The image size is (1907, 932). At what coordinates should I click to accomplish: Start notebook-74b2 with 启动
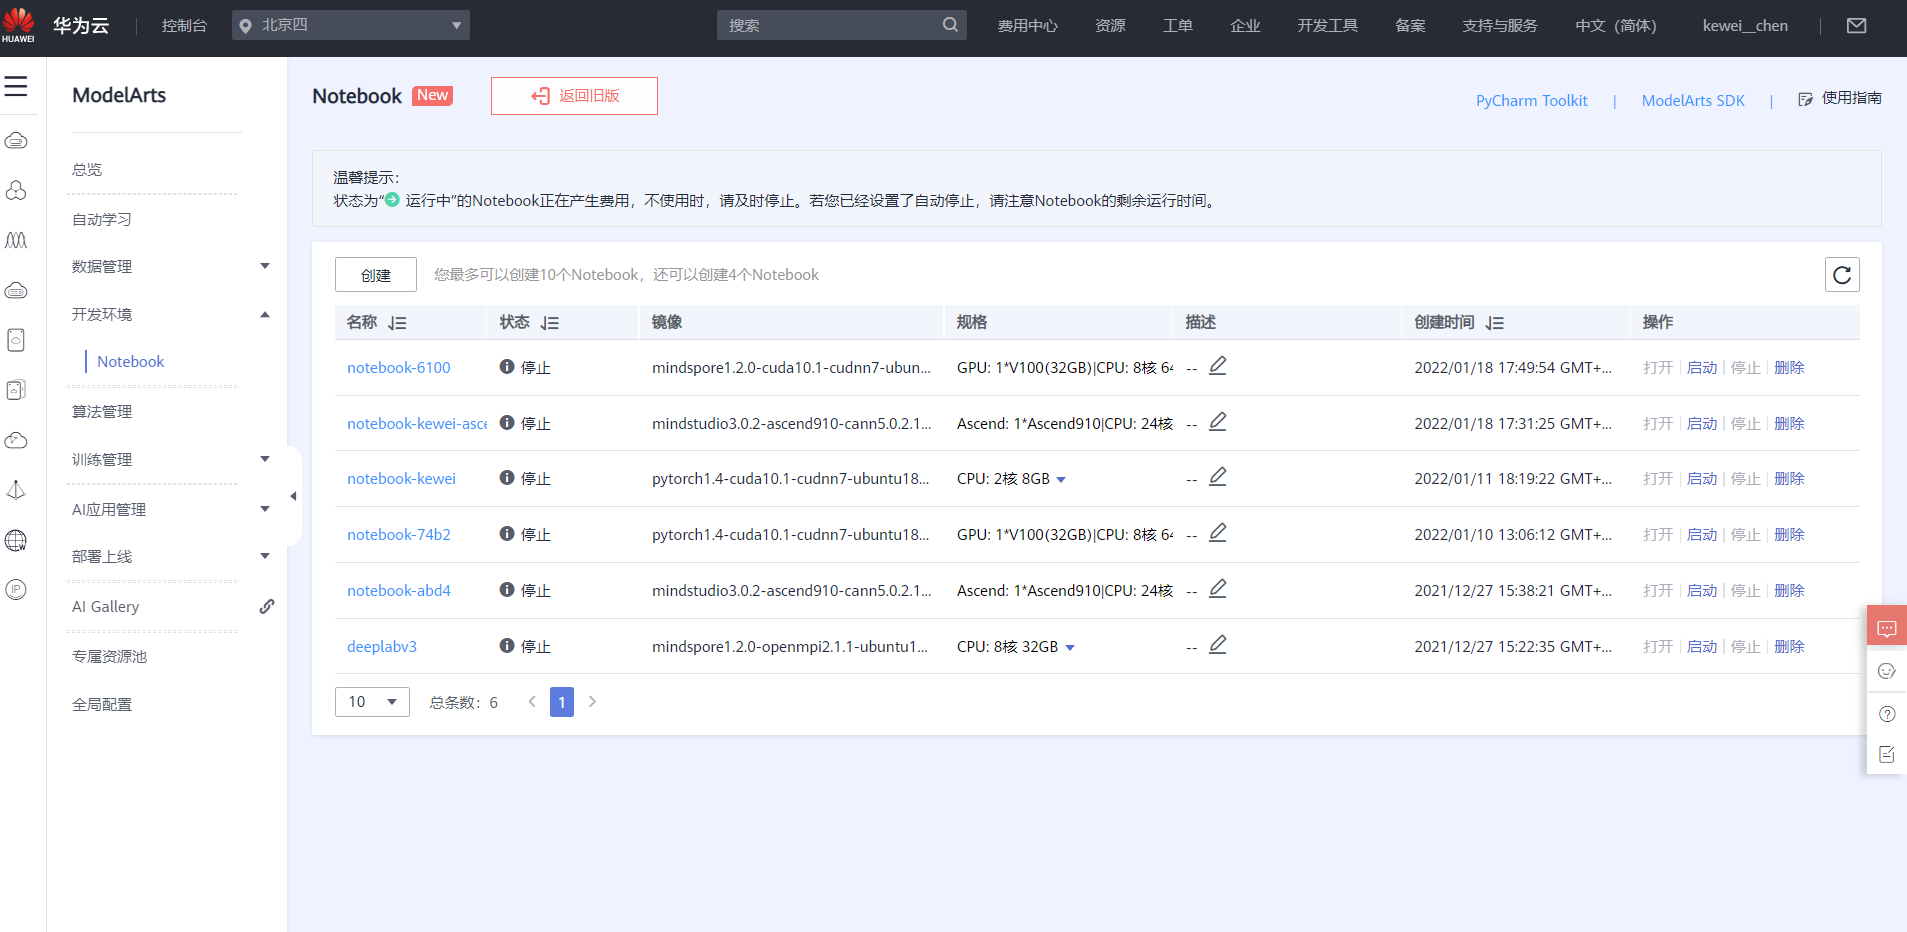pyautogui.click(x=1702, y=535)
